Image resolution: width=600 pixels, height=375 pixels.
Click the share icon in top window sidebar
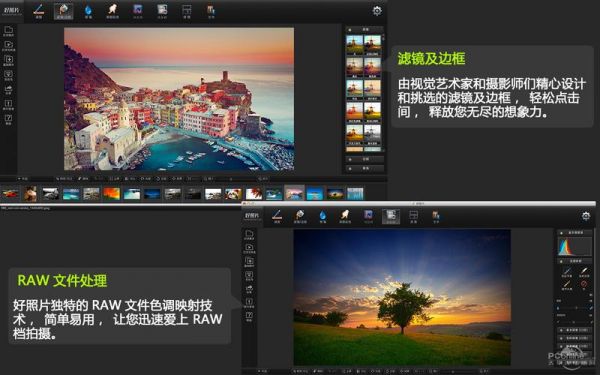(8, 90)
